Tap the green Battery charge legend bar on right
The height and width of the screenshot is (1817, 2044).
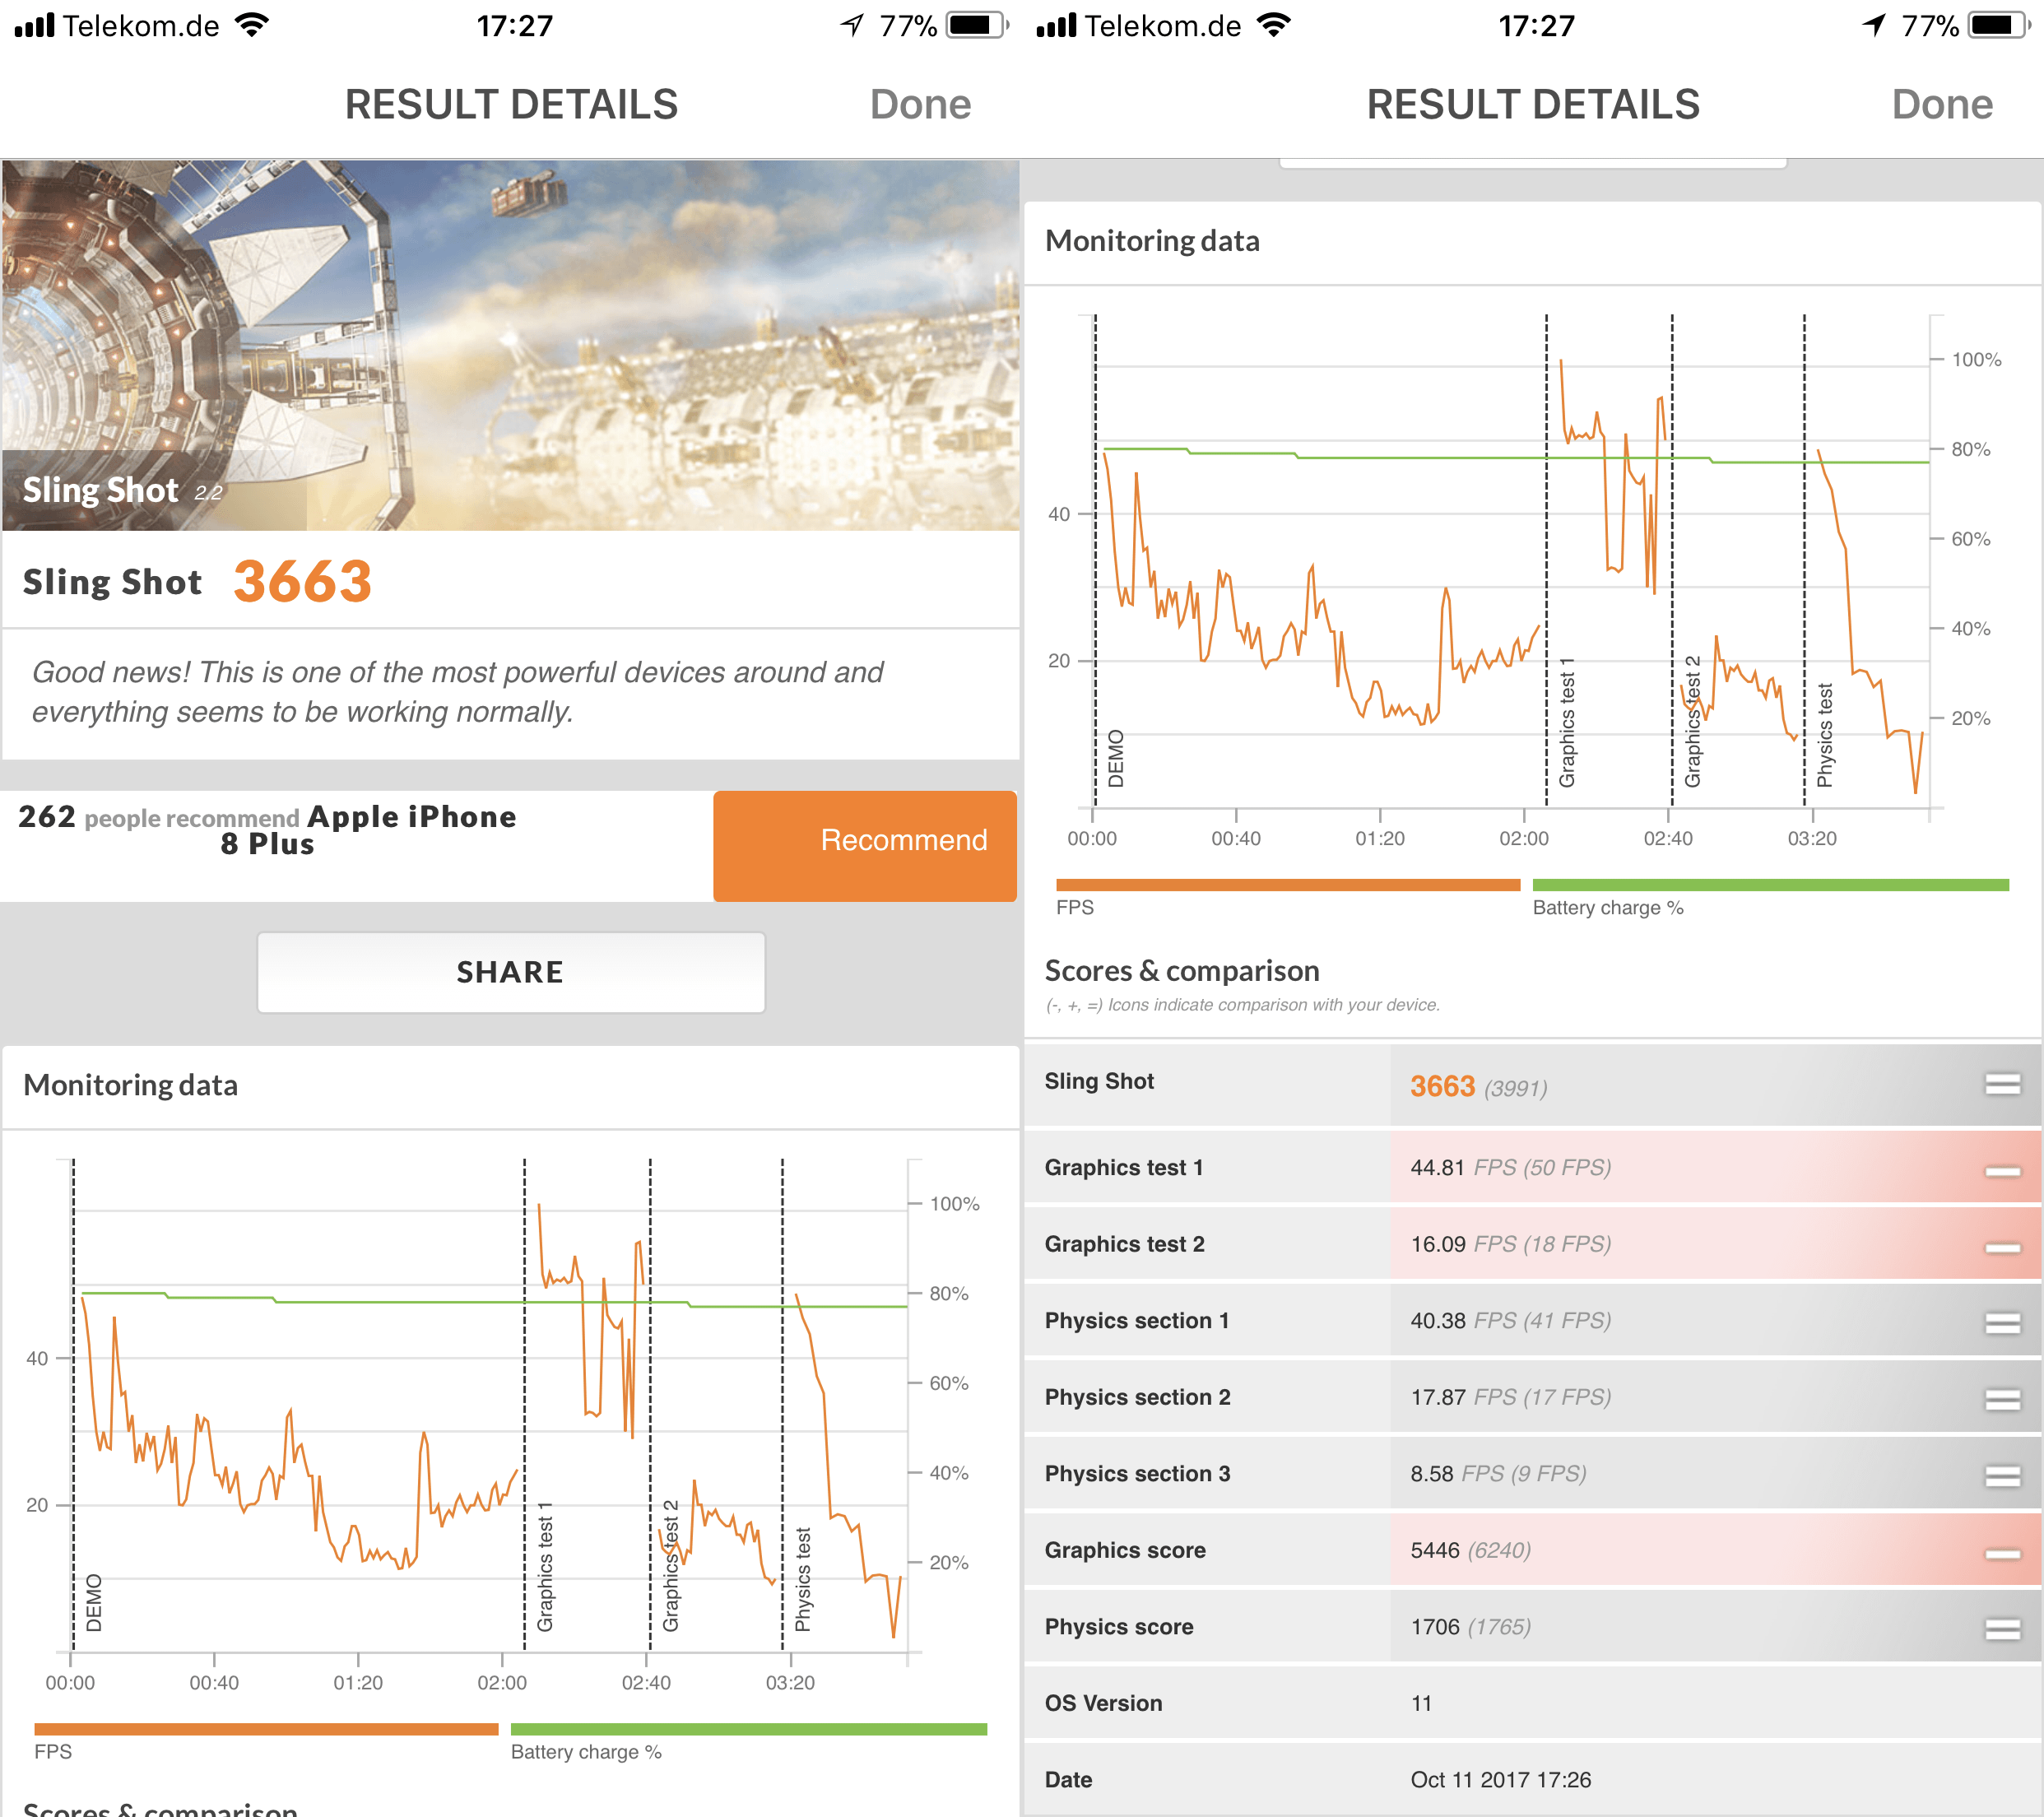tap(1770, 885)
